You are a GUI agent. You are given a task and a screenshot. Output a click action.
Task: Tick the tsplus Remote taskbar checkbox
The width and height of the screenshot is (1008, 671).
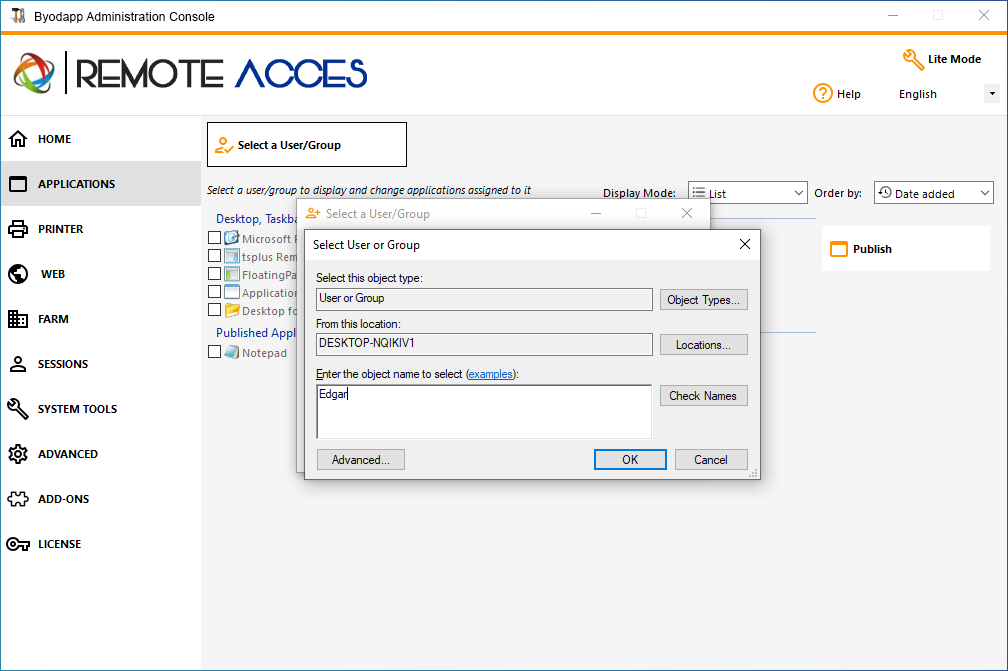point(215,256)
